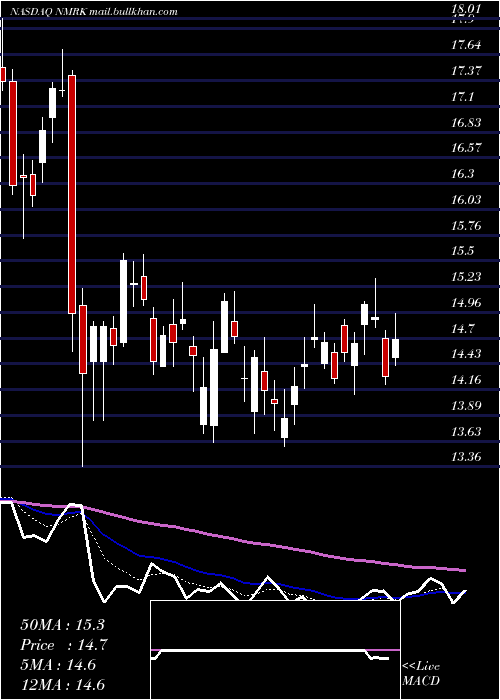Click the 14.43 price axis label
500x700 pixels.
coord(467,354)
